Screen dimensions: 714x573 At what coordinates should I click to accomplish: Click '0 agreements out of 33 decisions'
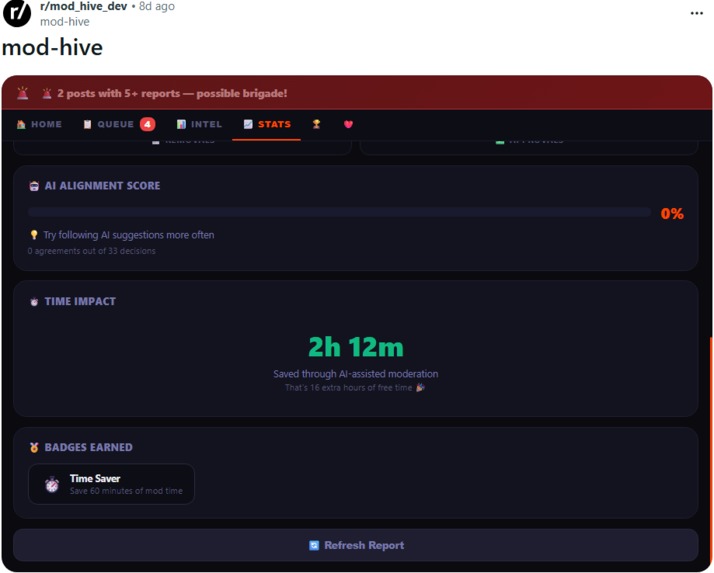pyautogui.click(x=92, y=251)
